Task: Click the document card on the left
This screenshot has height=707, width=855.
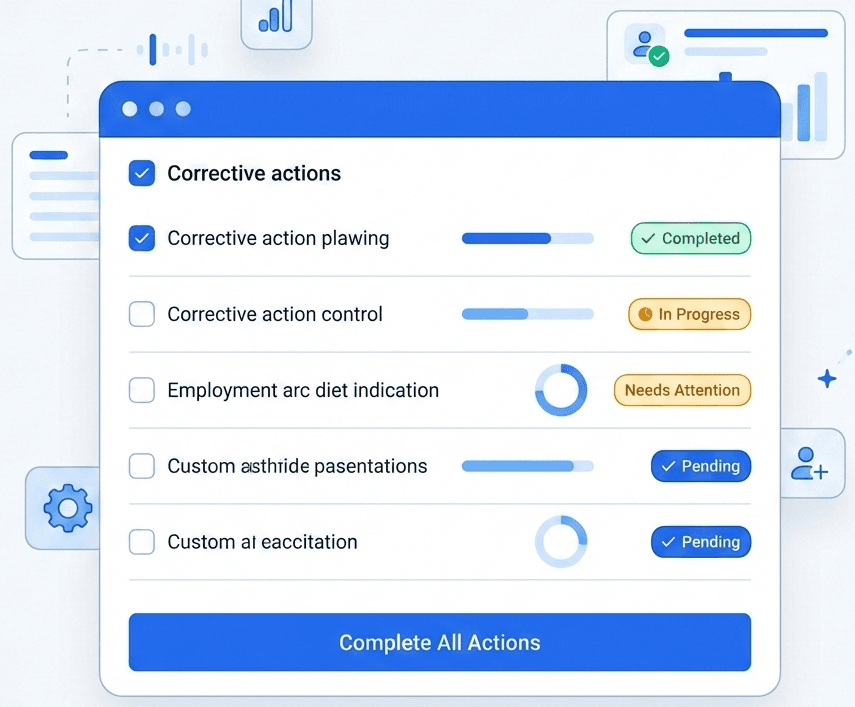Action: tap(55, 196)
